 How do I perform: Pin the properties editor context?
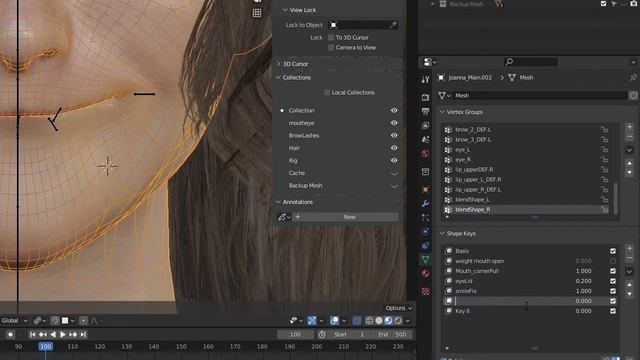633,77
